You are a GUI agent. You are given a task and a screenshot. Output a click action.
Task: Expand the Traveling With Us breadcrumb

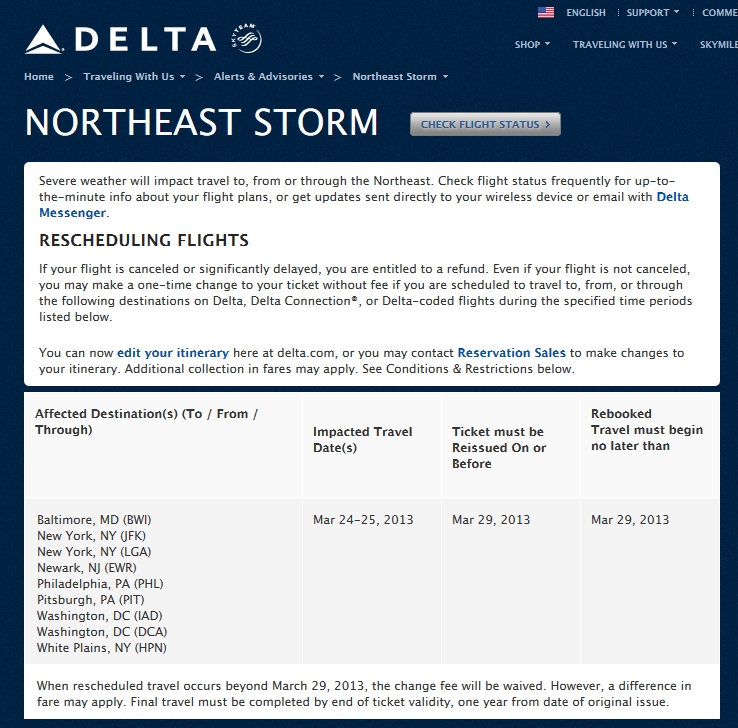tap(133, 77)
